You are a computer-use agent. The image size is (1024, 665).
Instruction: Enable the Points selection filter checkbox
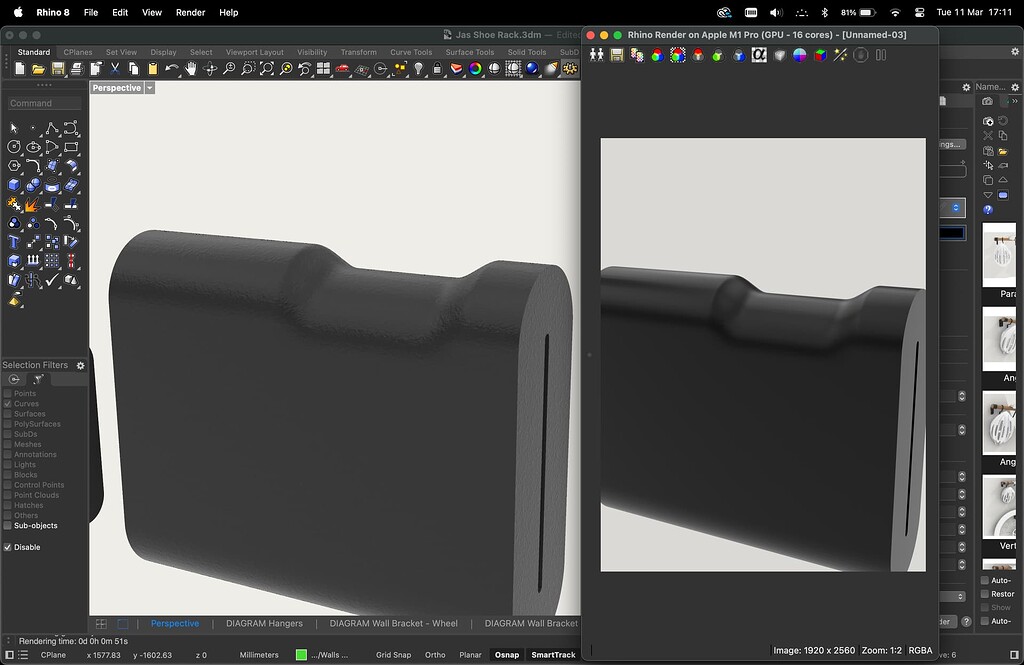coord(9,393)
